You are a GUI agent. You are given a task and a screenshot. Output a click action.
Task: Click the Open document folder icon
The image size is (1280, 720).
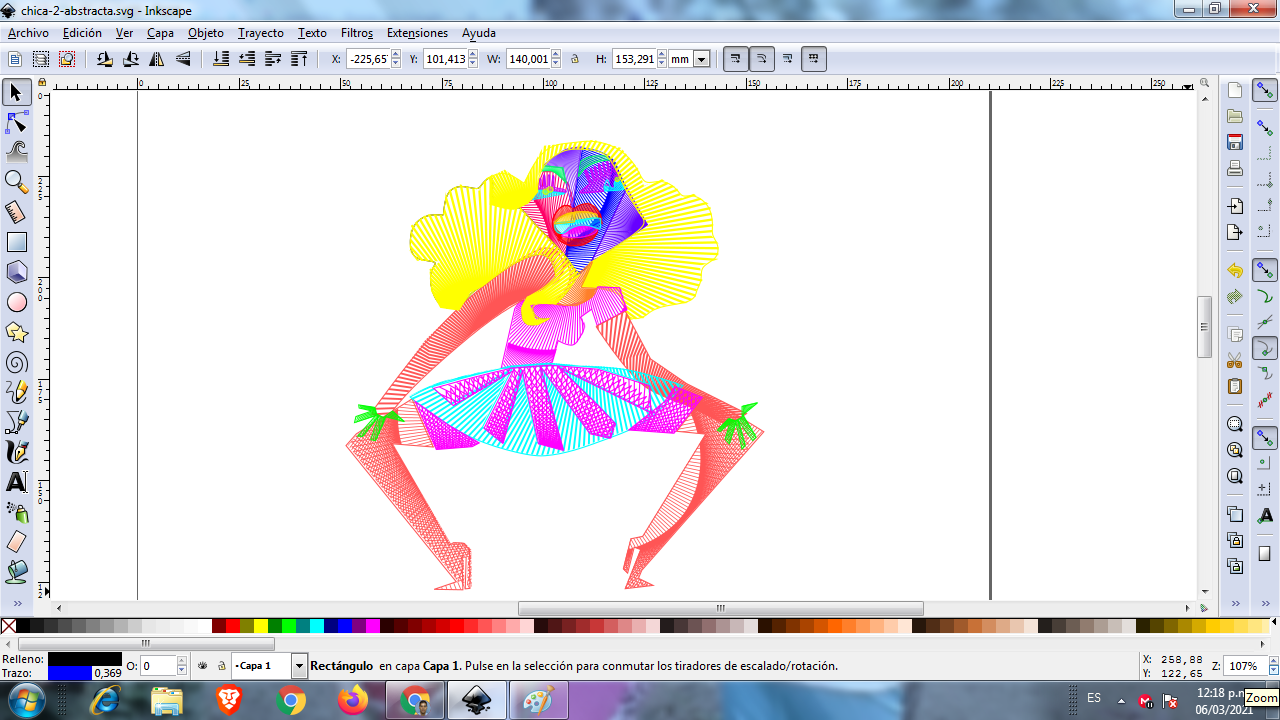pyautogui.click(x=1235, y=116)
